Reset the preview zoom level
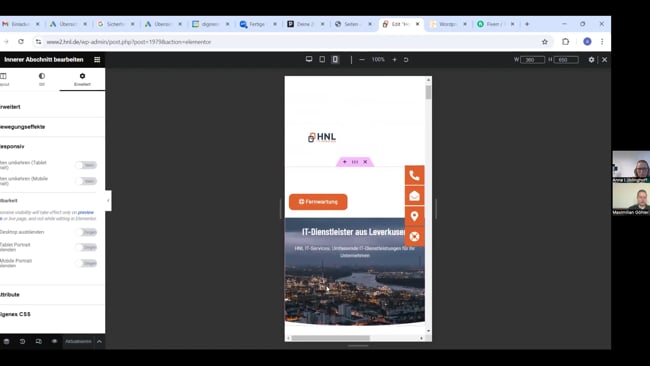Screen dimensions: 650x366 pos(406,60)
